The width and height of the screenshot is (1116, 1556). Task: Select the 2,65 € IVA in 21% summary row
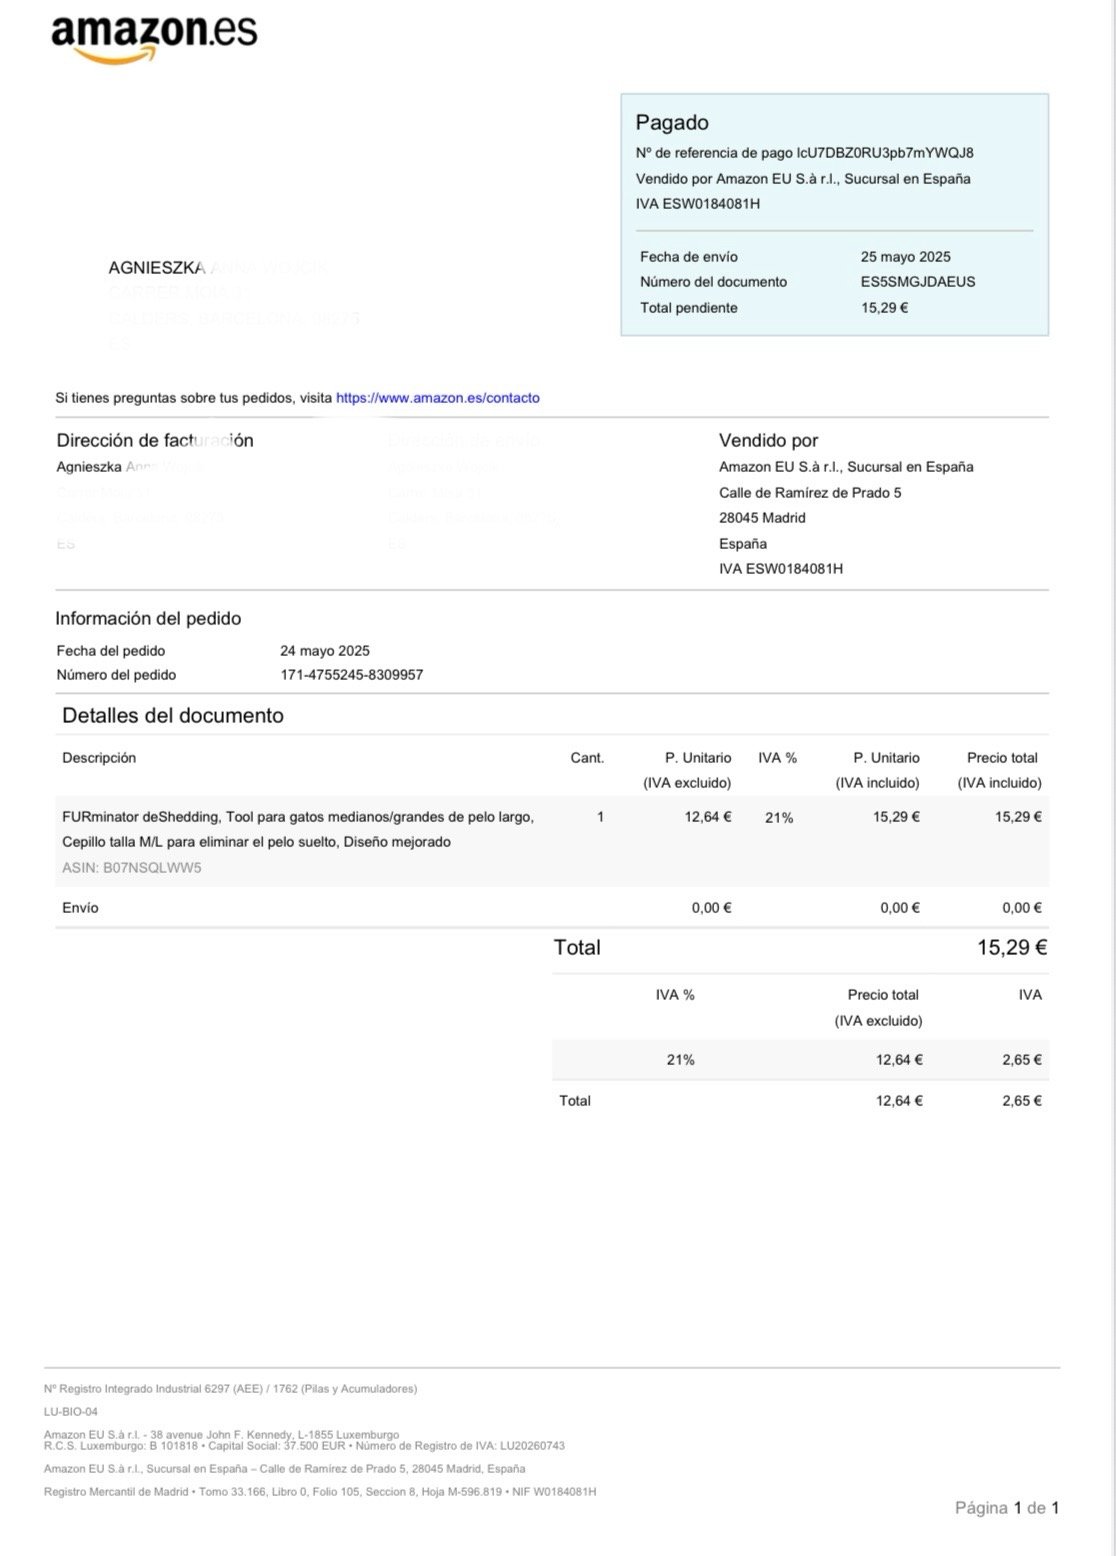(x=1022, y=1060)
